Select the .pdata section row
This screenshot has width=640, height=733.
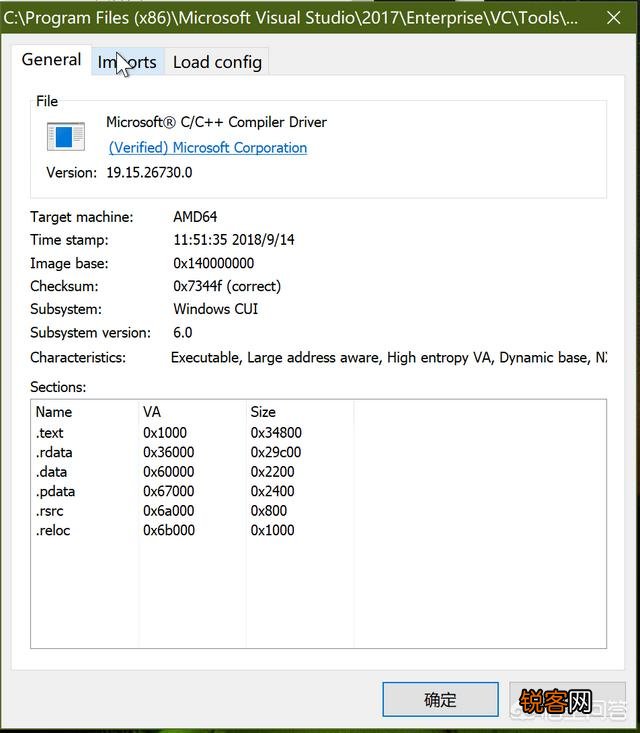pos(318,491)
